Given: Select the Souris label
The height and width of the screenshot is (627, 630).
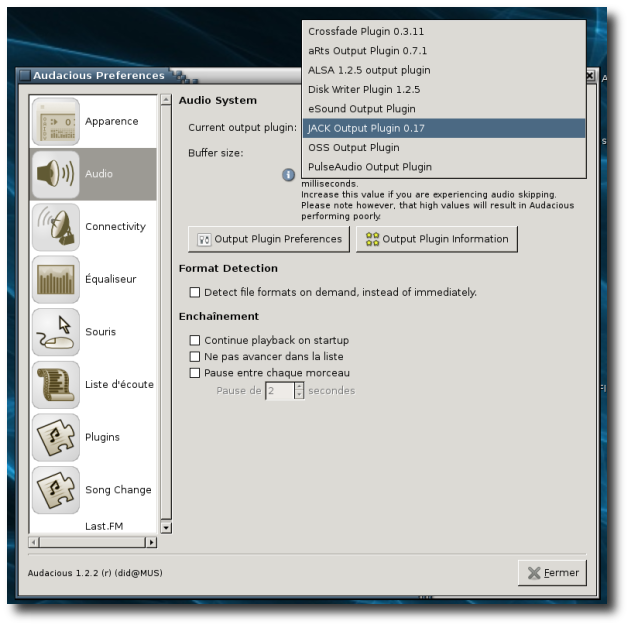Looking at the screenshot, I should 100,332.
